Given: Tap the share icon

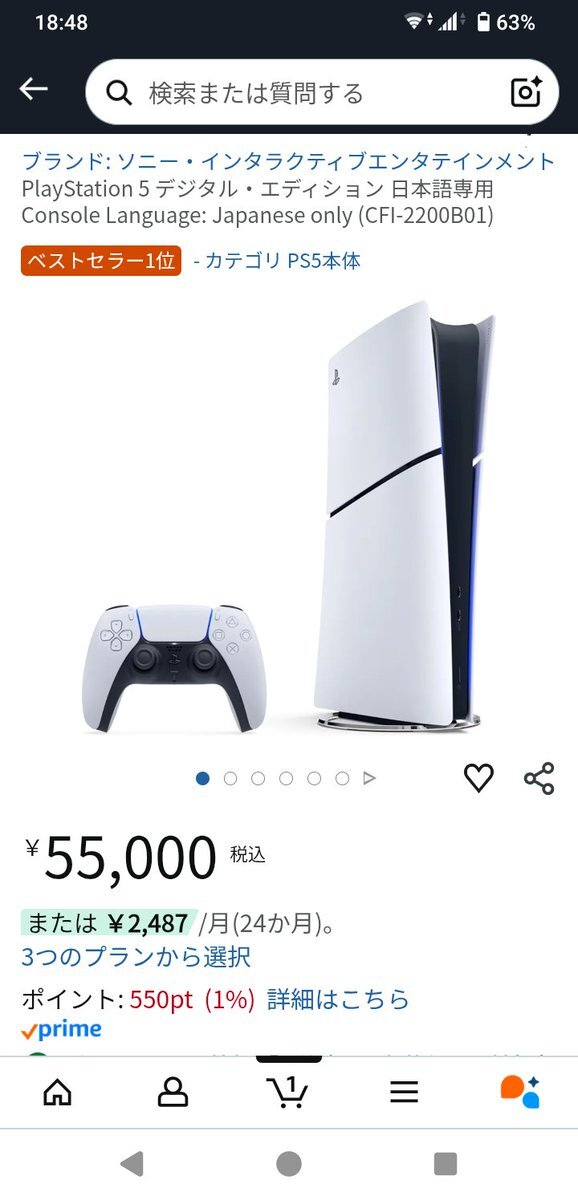Looking at the screenshot, I should (x=539, y=778).
